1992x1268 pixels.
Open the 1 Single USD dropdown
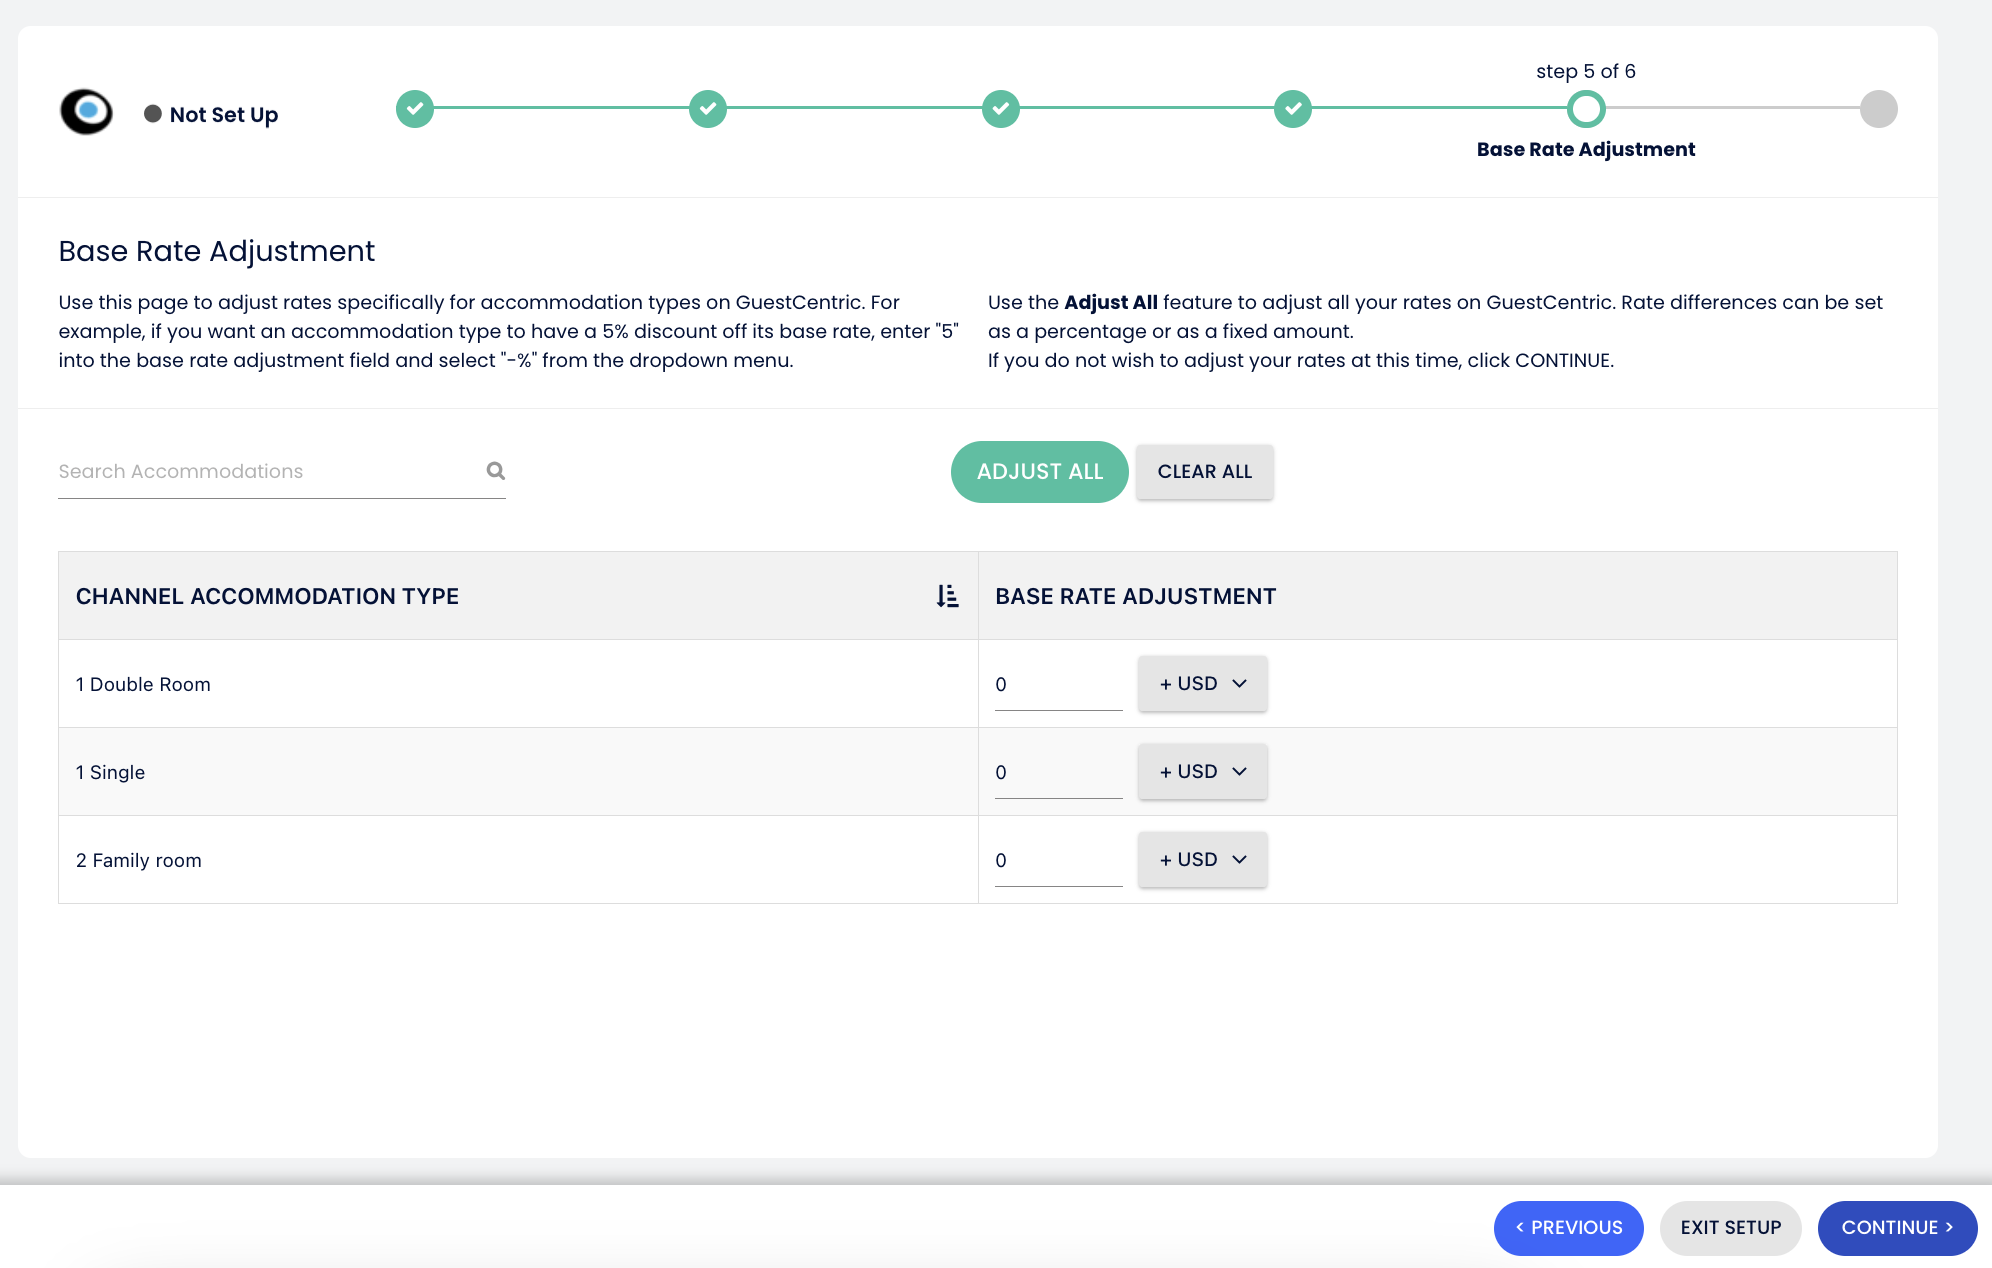[1202, 772]
